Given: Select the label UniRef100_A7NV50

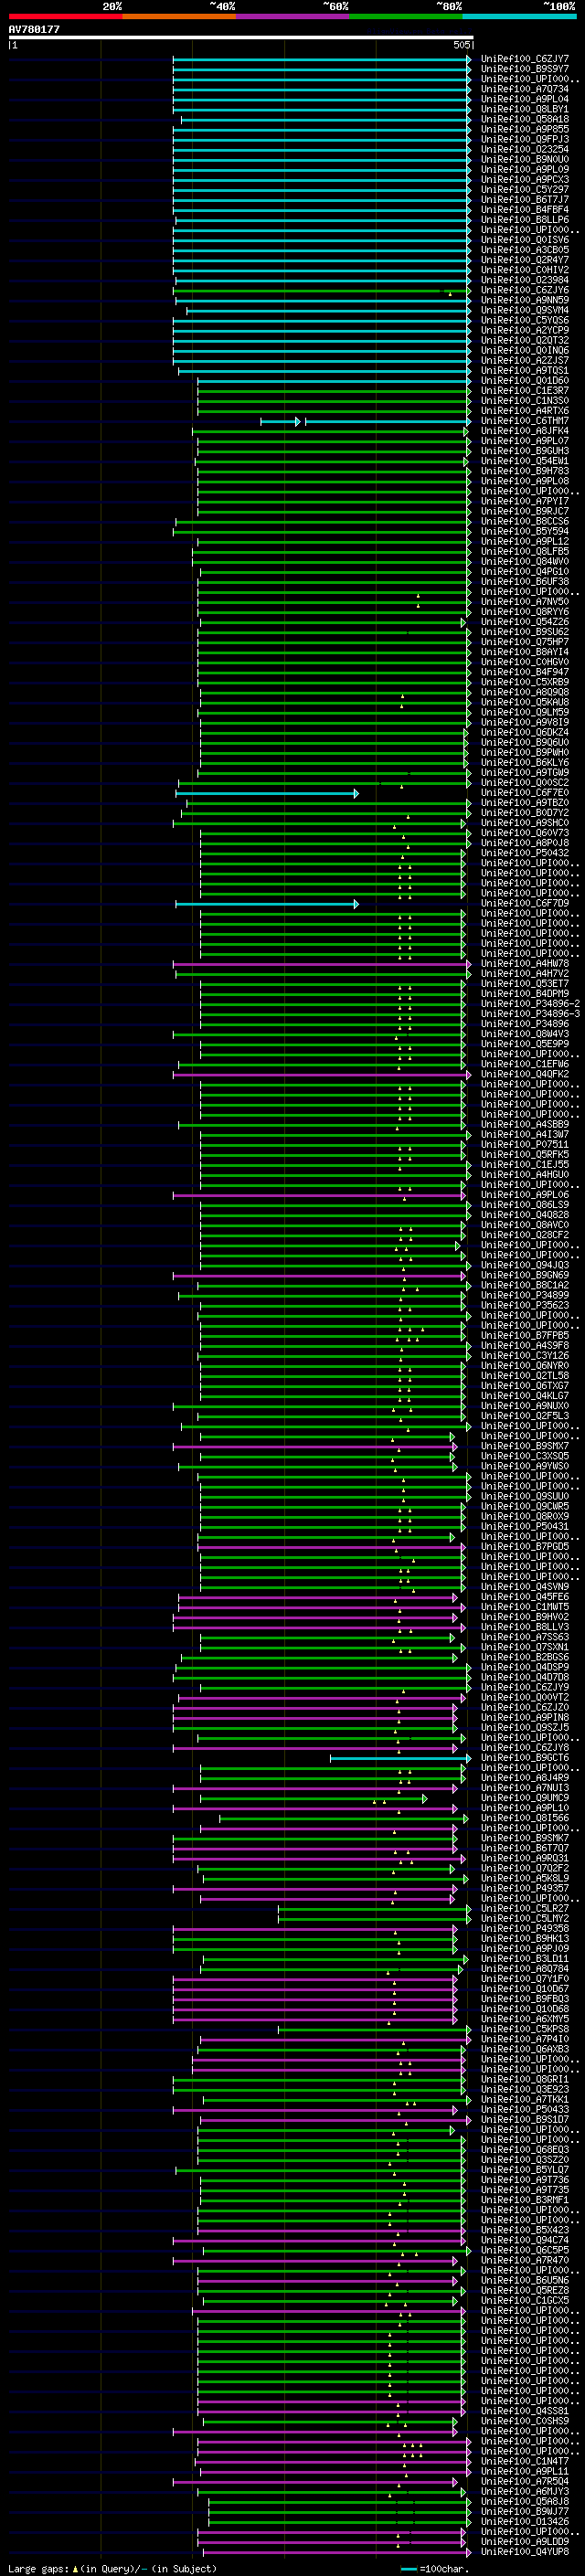Looking at the screenshot, I should tap(525, 601).
